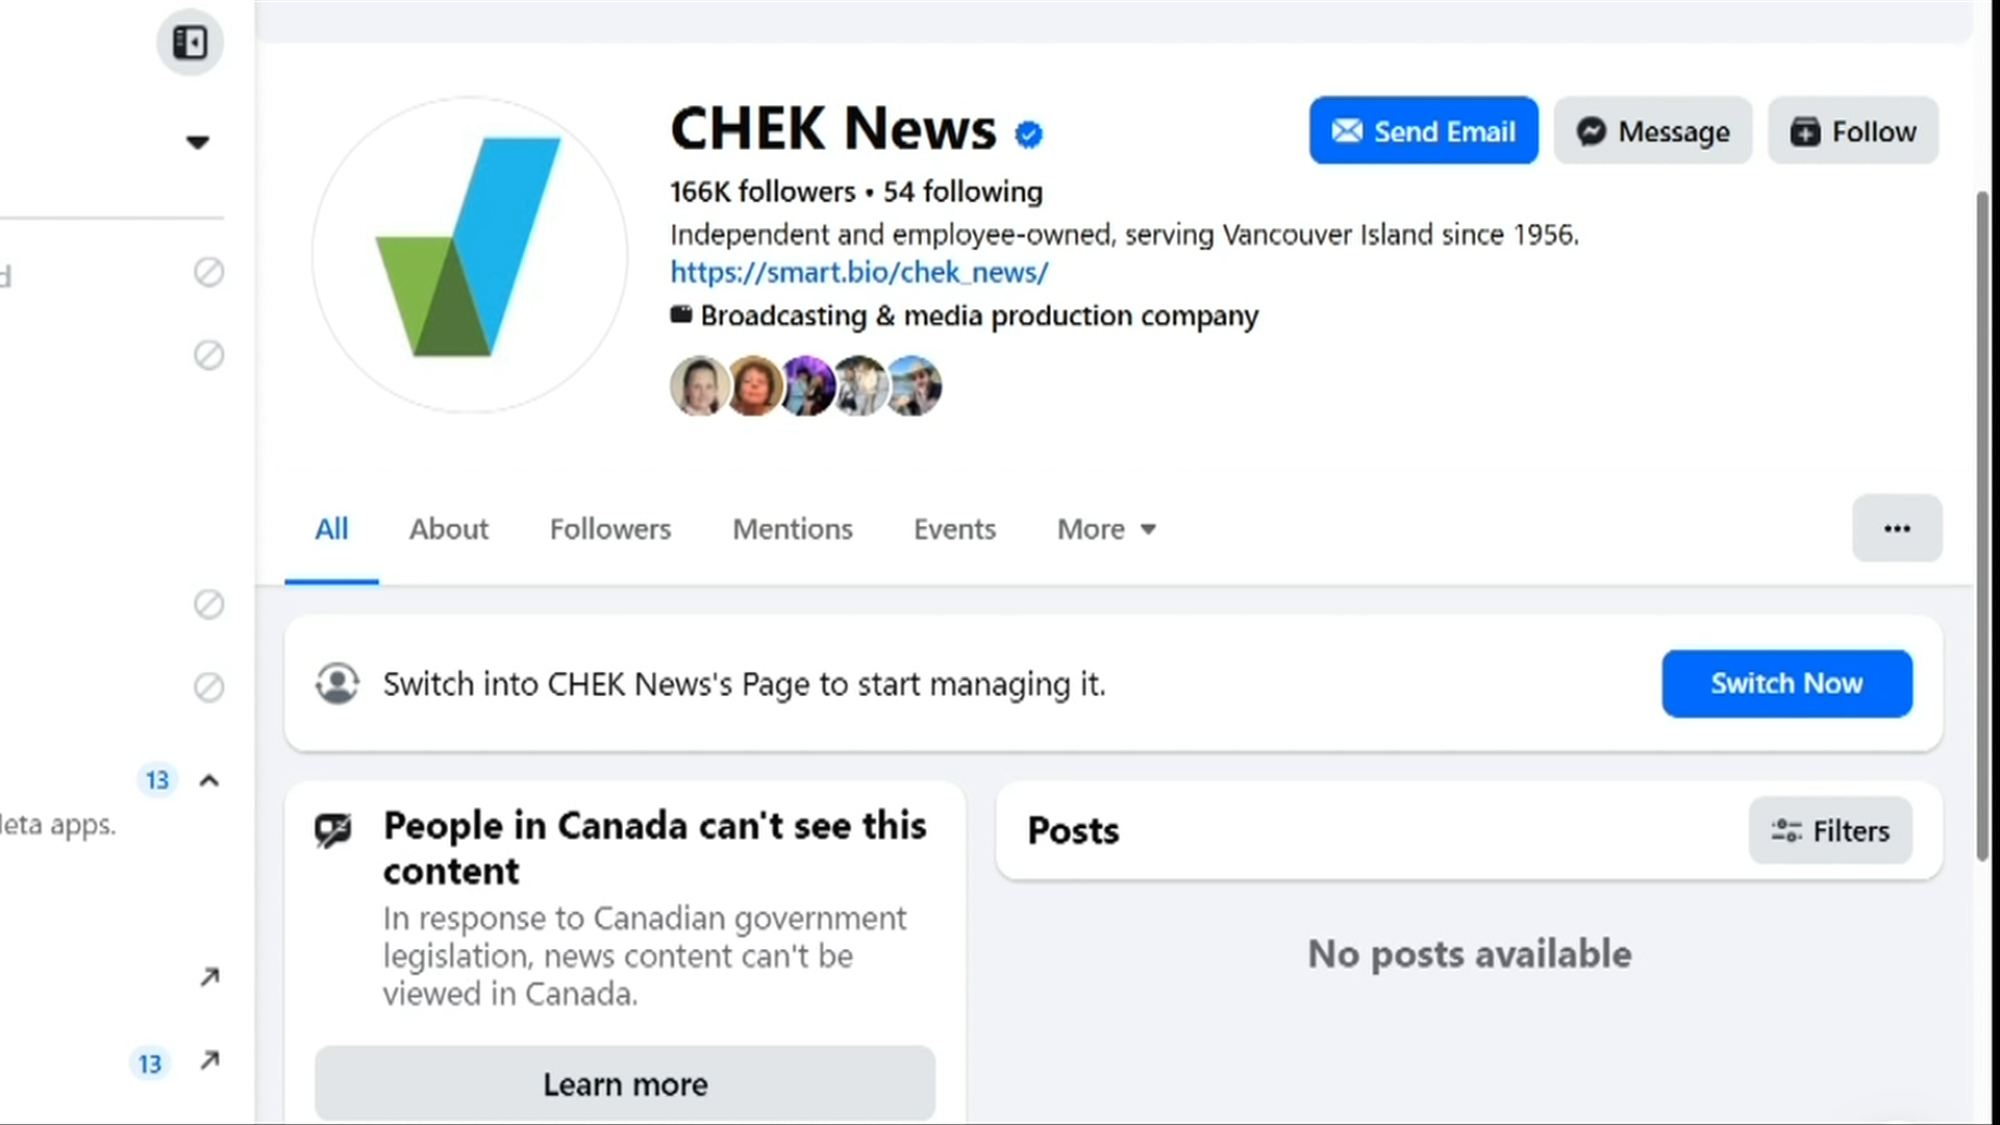Click Learn more about Canadian news restriction

point(625,1084)
